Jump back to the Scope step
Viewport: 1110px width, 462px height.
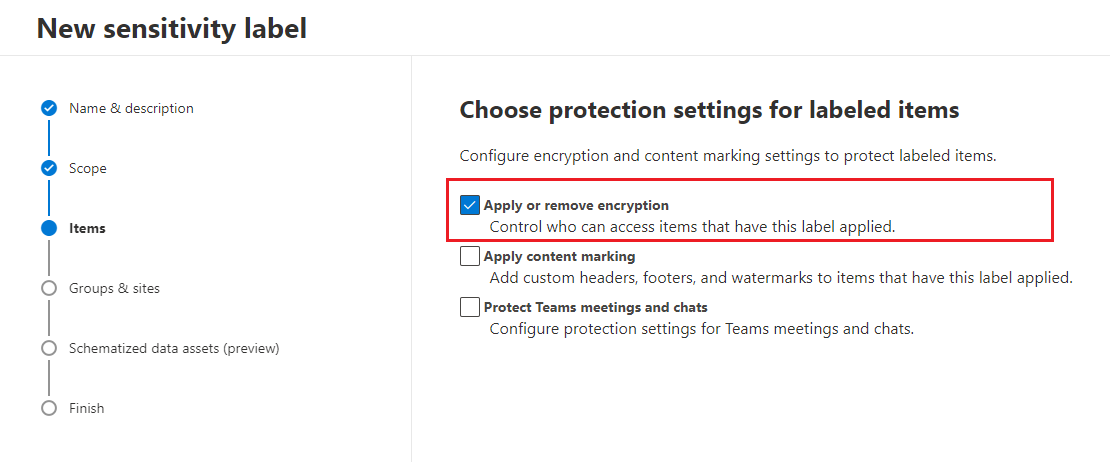pos(88,168)
